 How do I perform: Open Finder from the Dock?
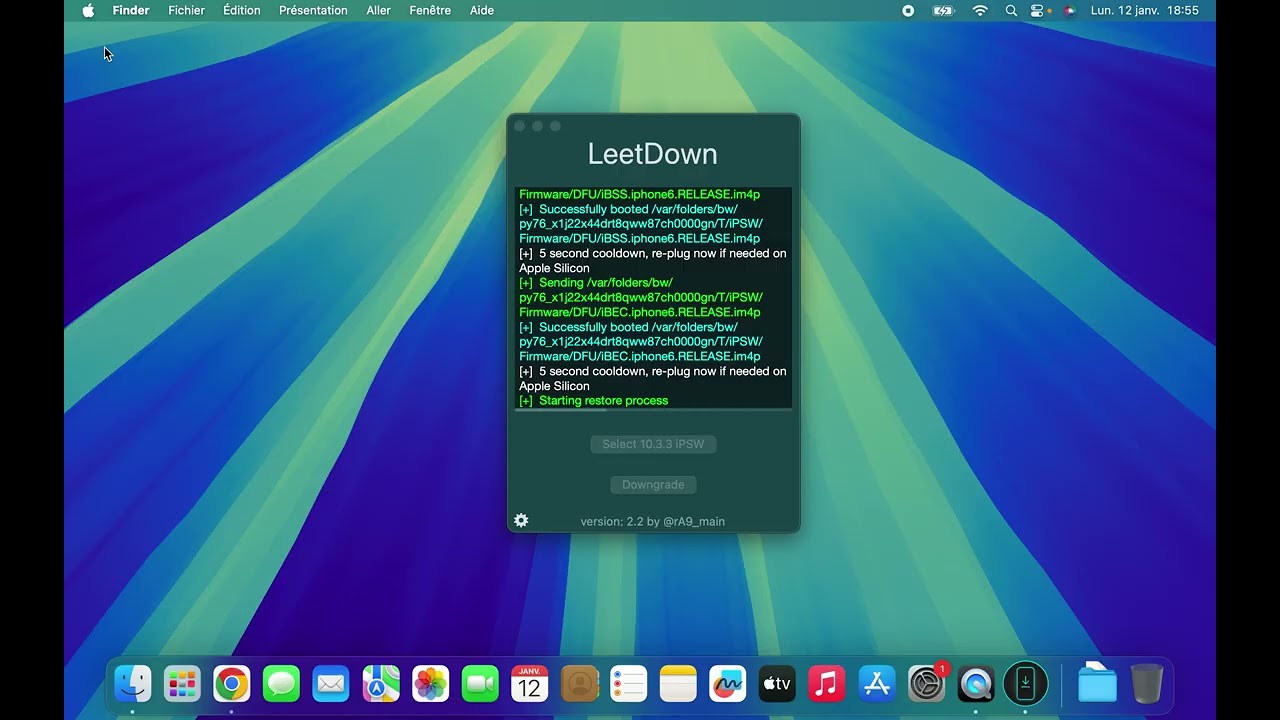132,684
